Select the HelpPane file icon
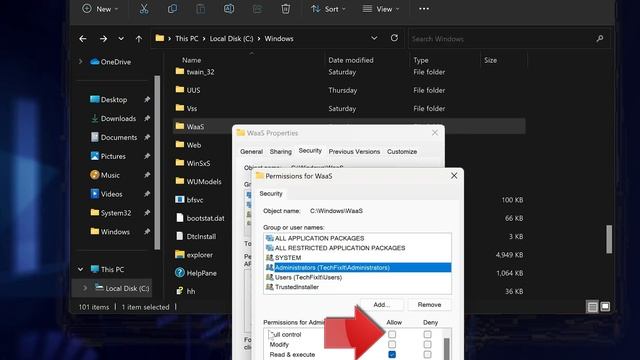Viewport: 640px width, 360px height. pos(180,273)
